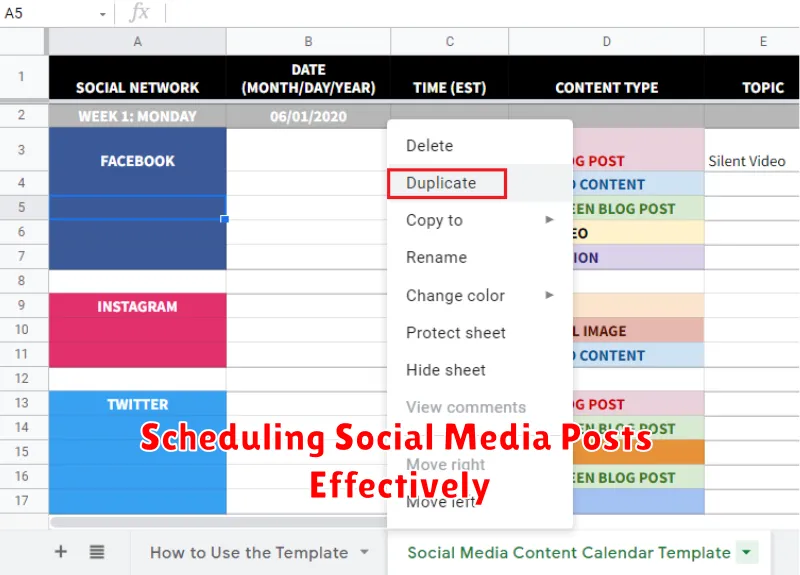Click the blue content cell in row 17
This screenshot has width=800, height=575.
638,501
